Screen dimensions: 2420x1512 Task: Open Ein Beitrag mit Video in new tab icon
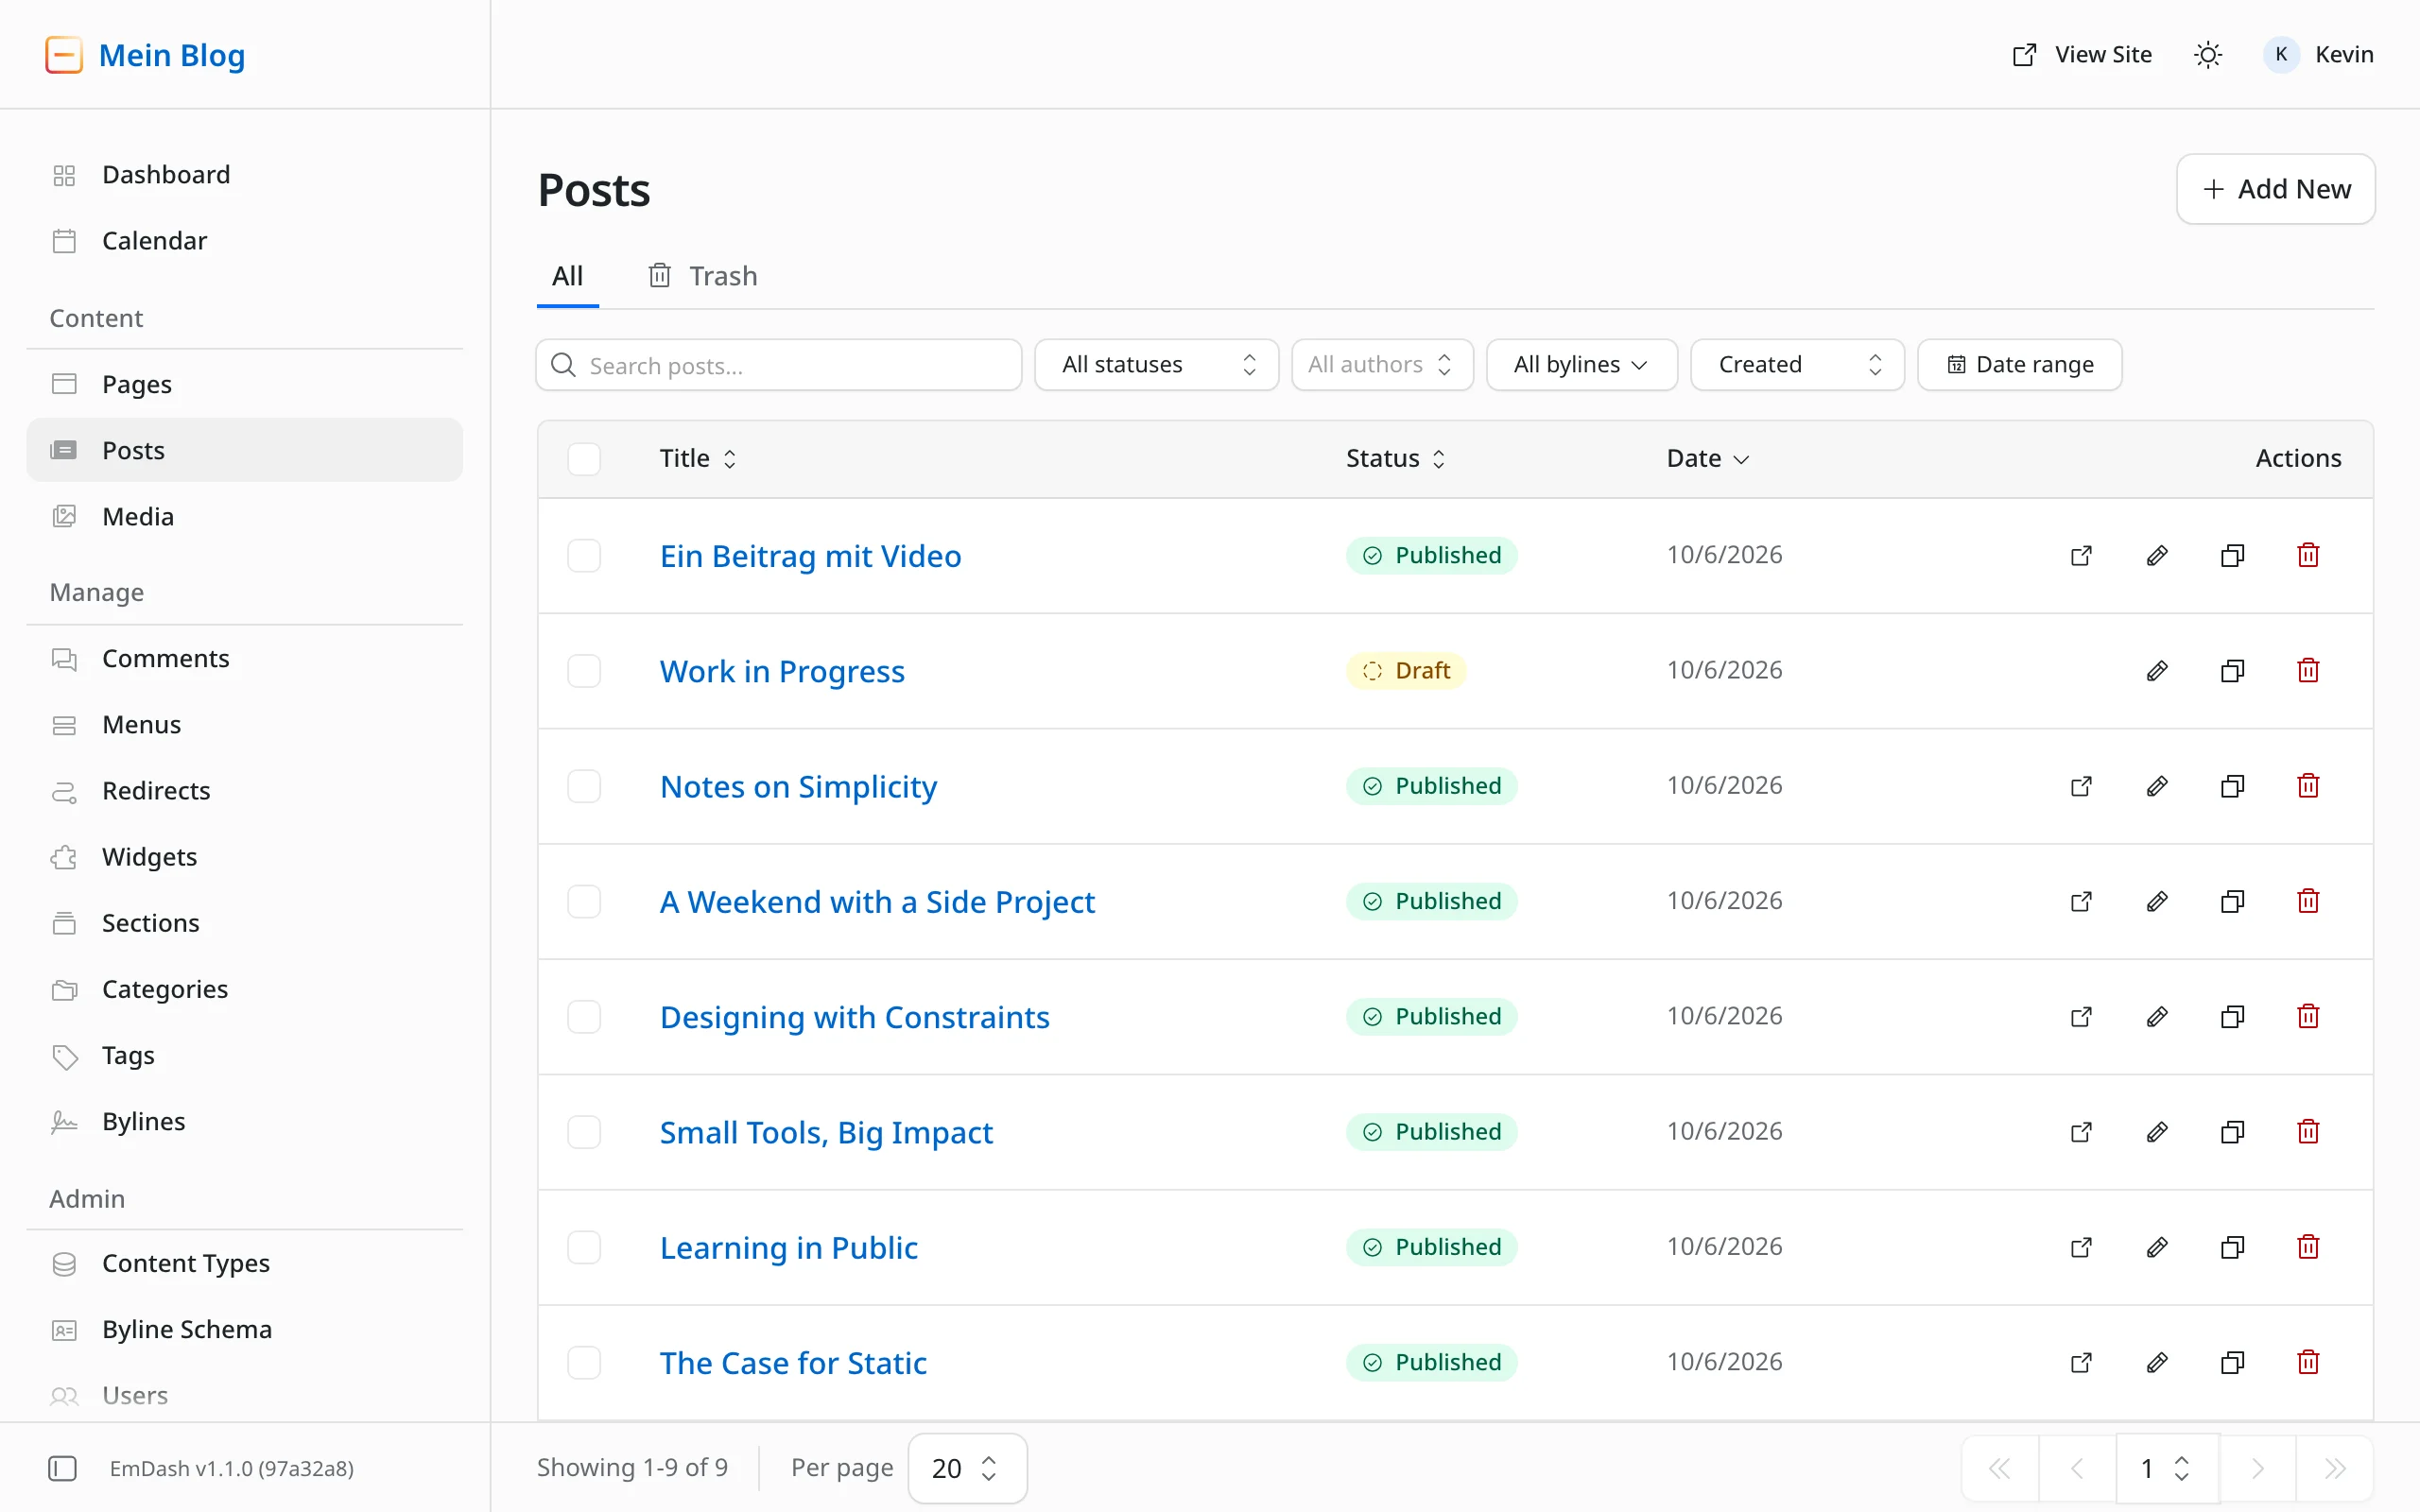click(x=2081, y=555)
